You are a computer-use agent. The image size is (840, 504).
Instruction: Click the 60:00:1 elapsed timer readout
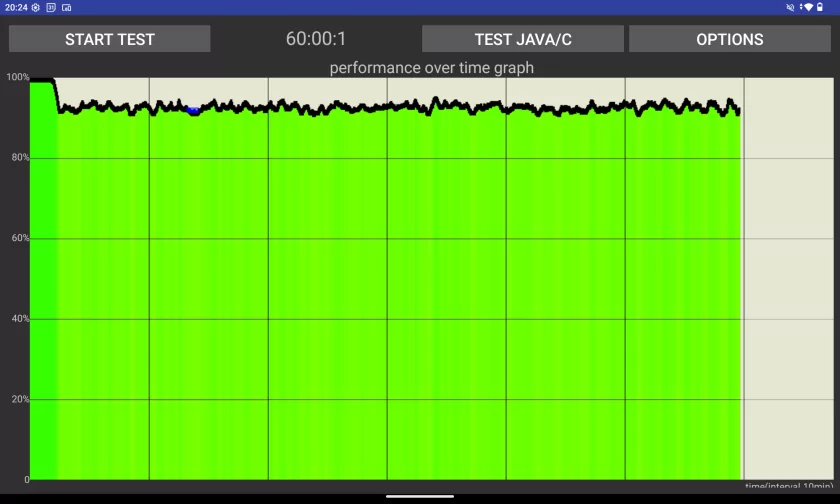(316, 39)
